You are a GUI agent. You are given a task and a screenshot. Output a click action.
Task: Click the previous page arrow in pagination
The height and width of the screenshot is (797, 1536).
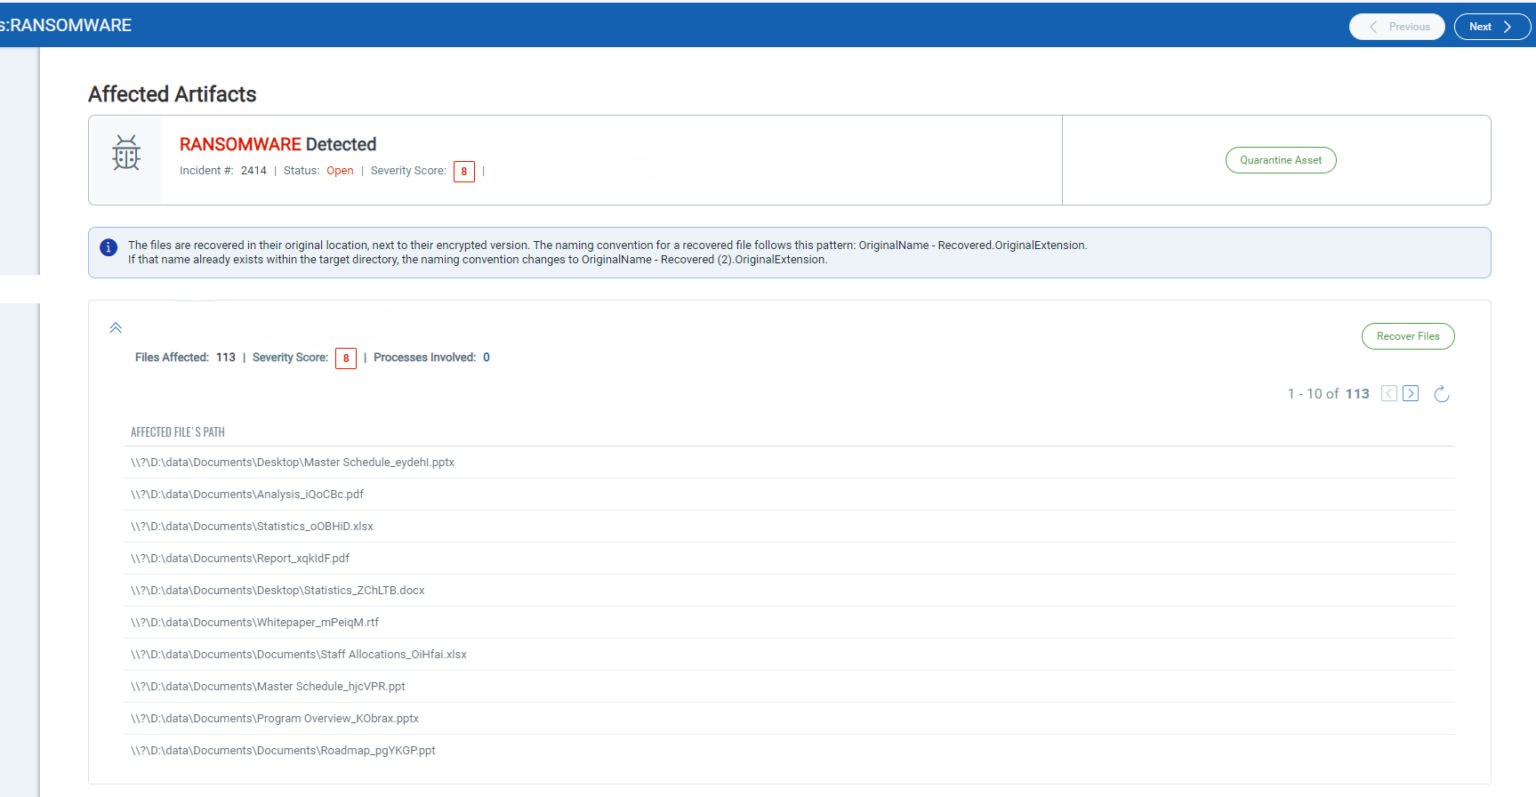(1388, 393)
